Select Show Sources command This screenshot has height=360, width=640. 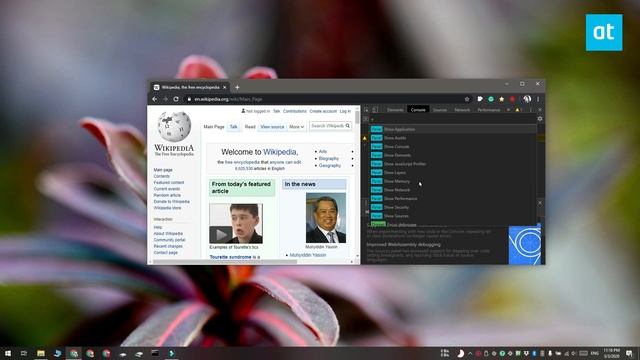pos(453,216)
